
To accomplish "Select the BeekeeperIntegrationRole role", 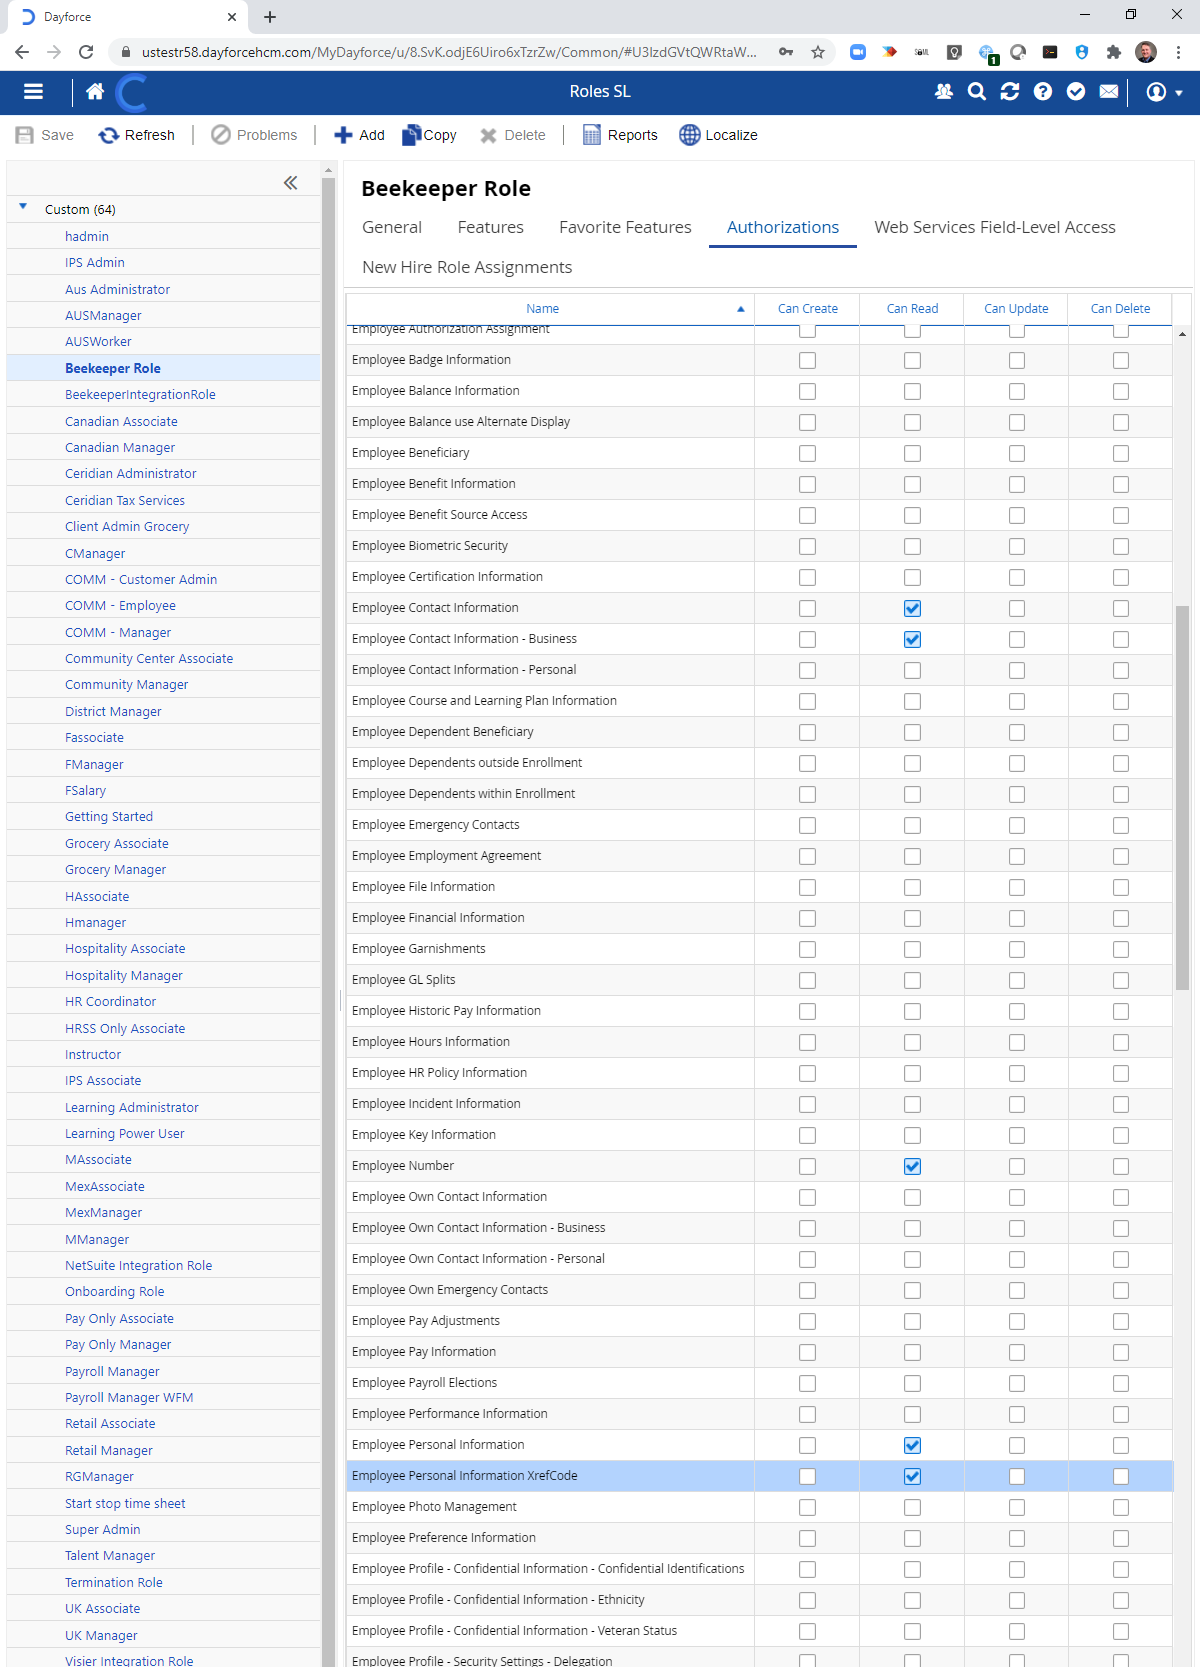I will coord(140,394).
